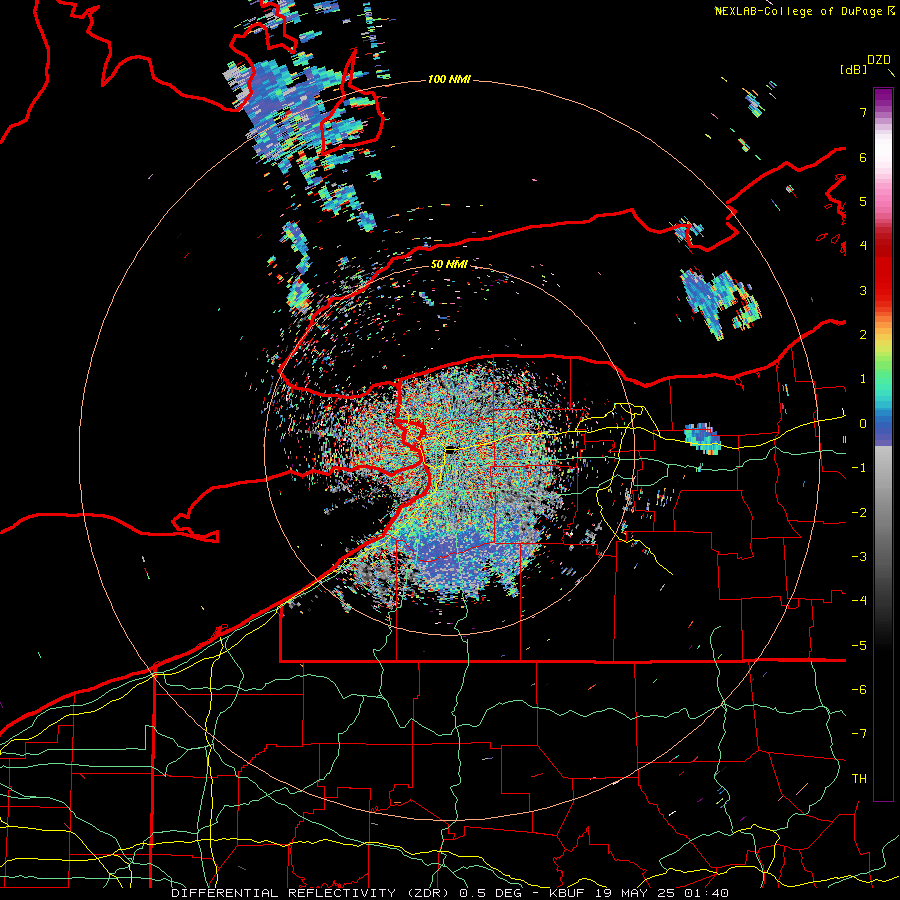Screen dimensions: 900x900
Task: Click the KBUF radar site center marker
Action: coord(450,449)
